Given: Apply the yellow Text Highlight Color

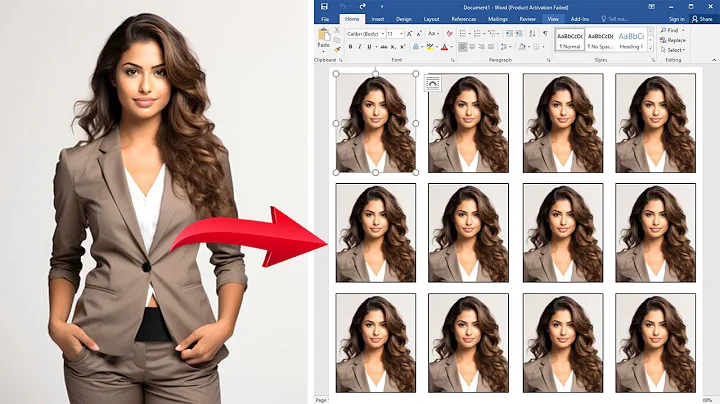Looking at the screenshot, I should point(430,47).
